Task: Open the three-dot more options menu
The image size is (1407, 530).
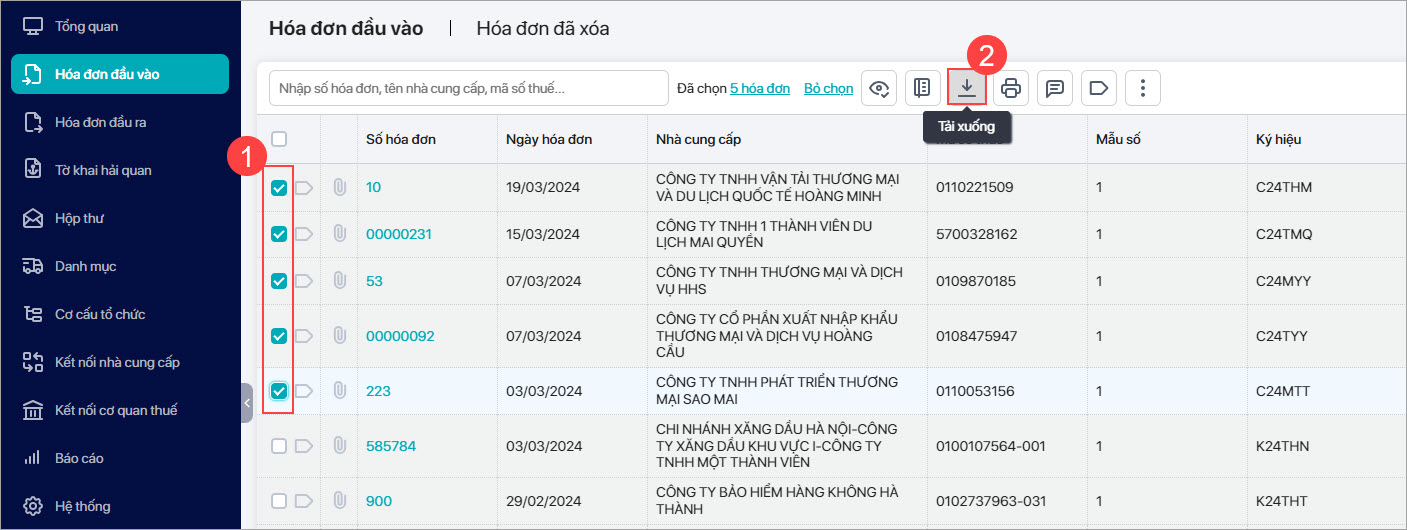Action: pos(1142,88)
